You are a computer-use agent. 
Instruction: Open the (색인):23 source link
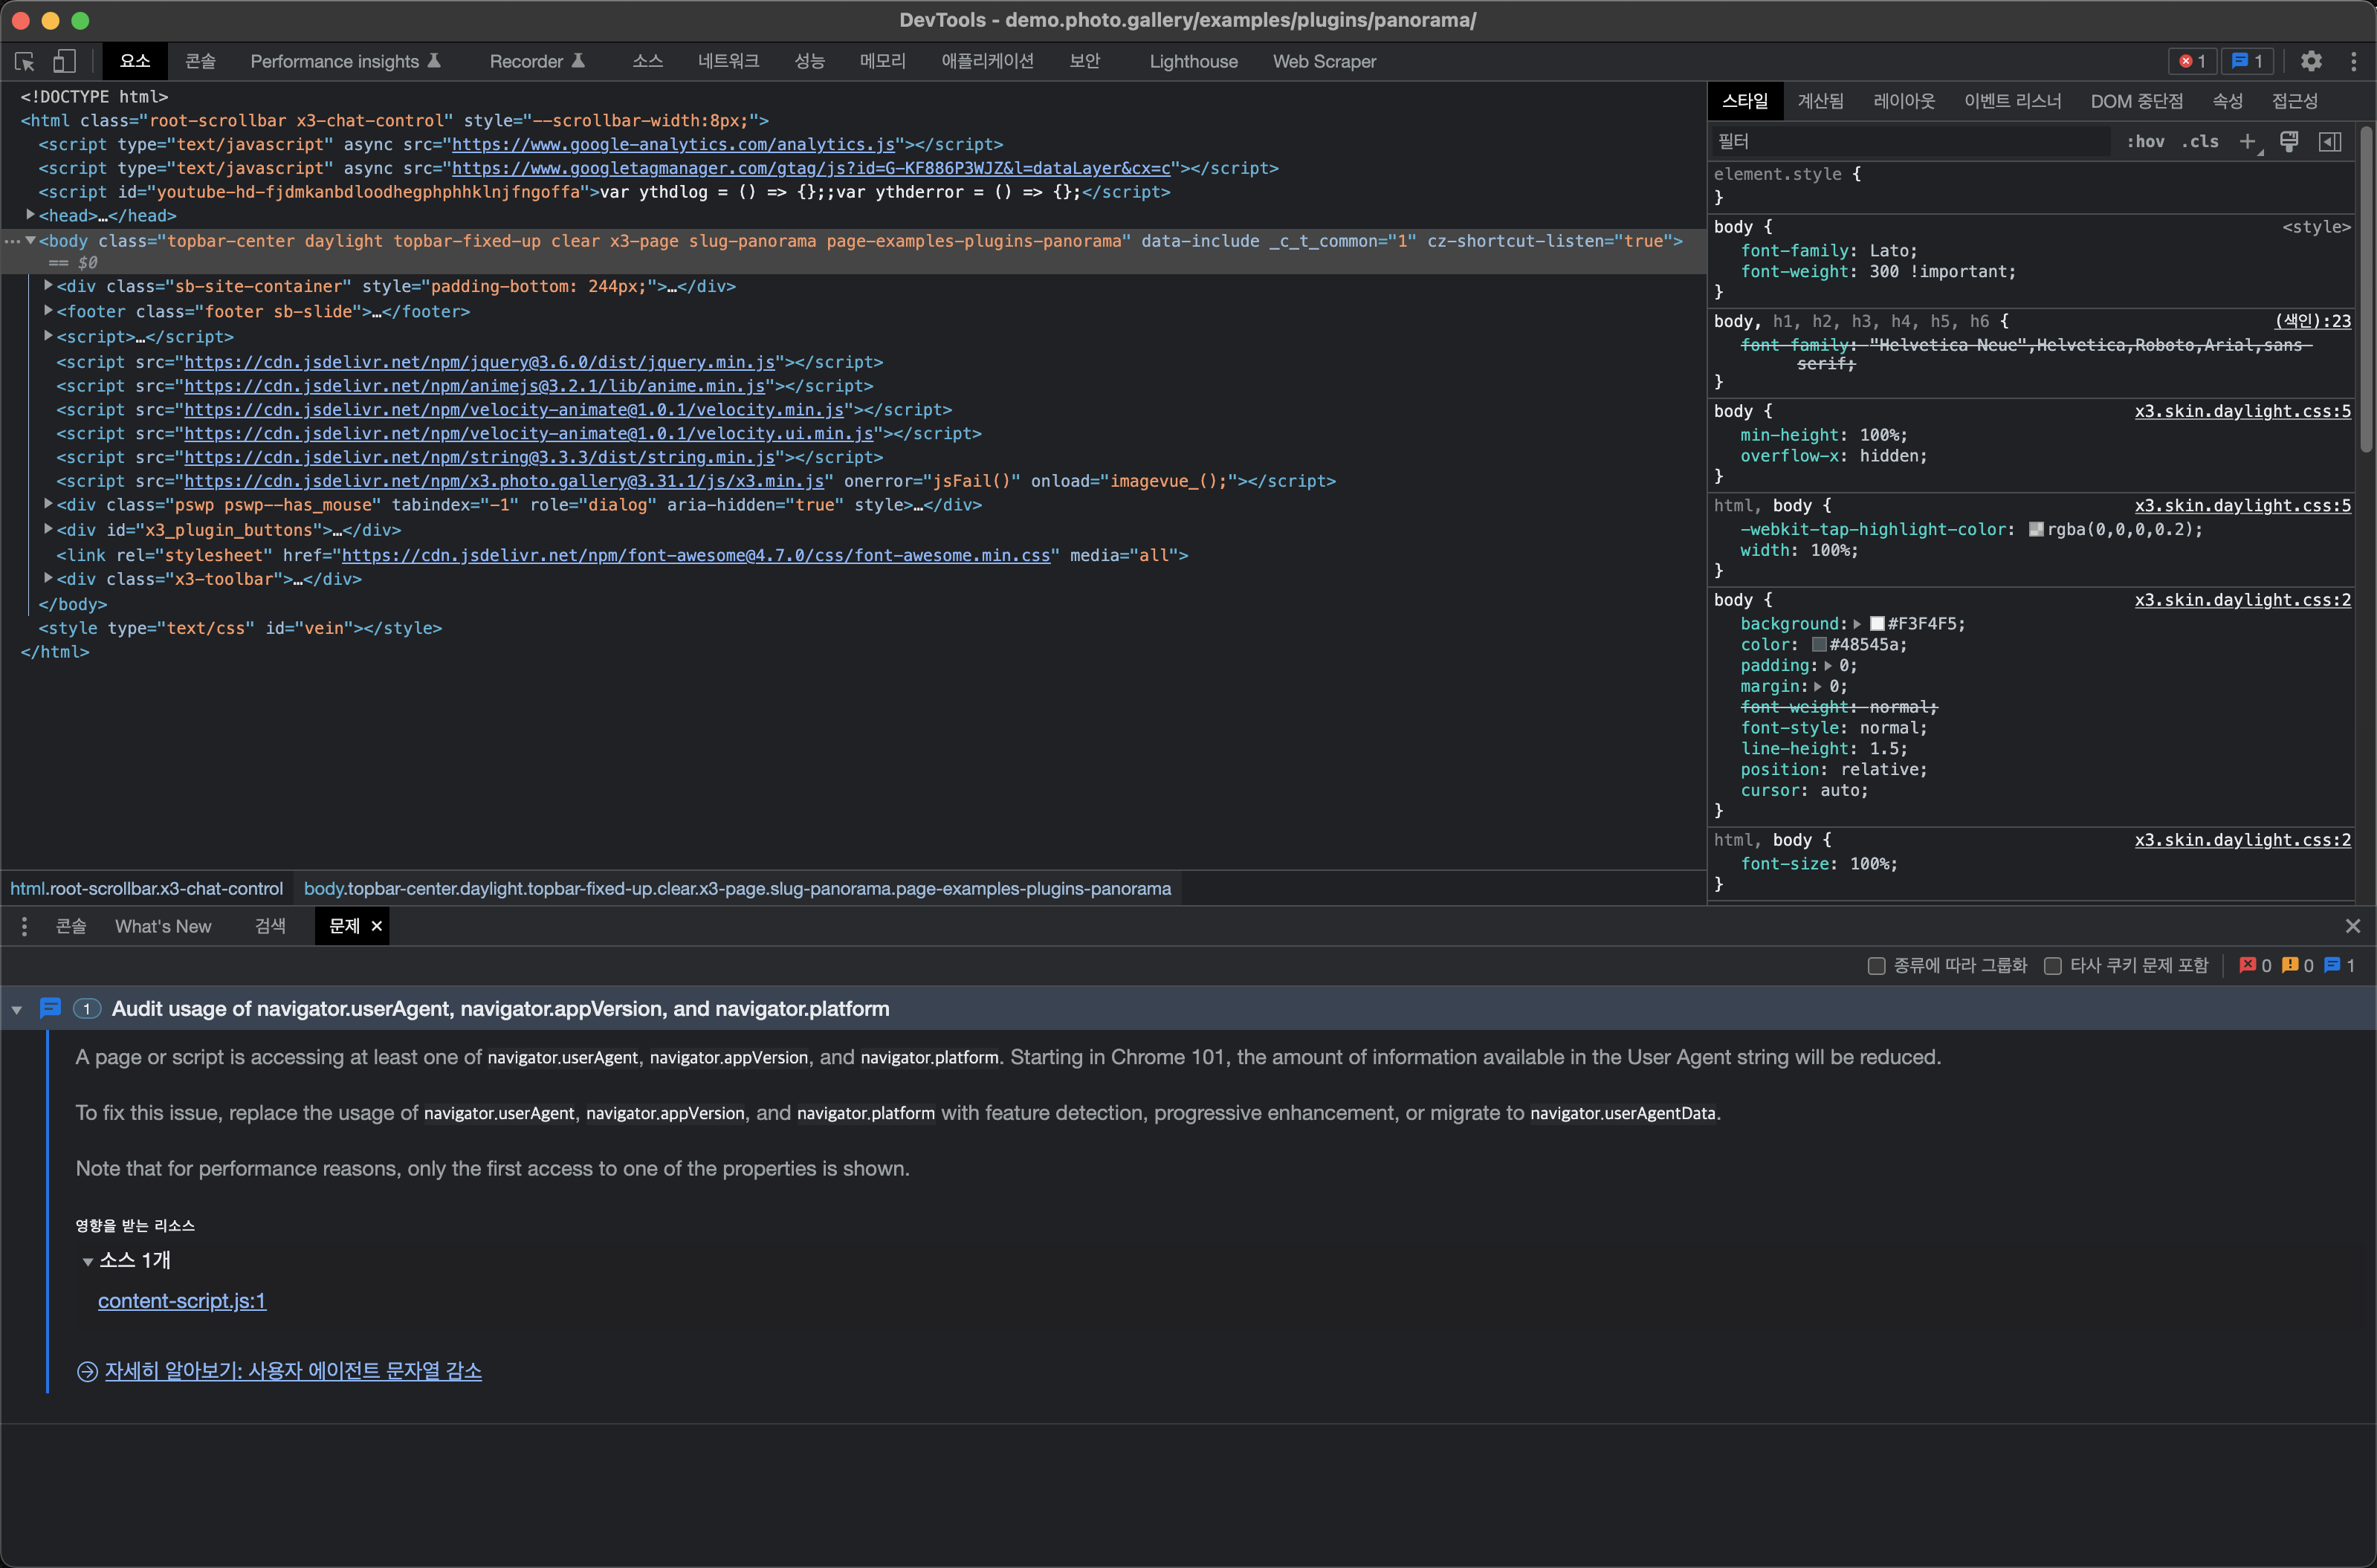(x=2313, y=321)
